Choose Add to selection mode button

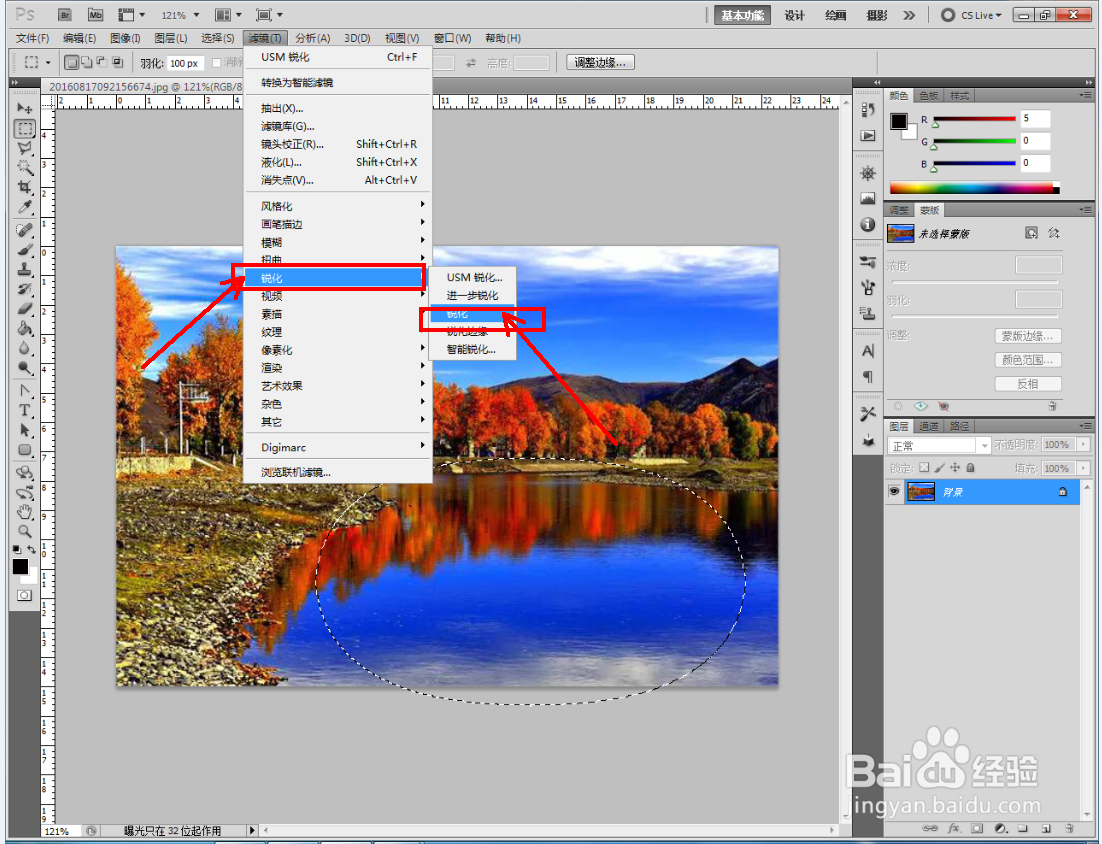click(86, 63)
